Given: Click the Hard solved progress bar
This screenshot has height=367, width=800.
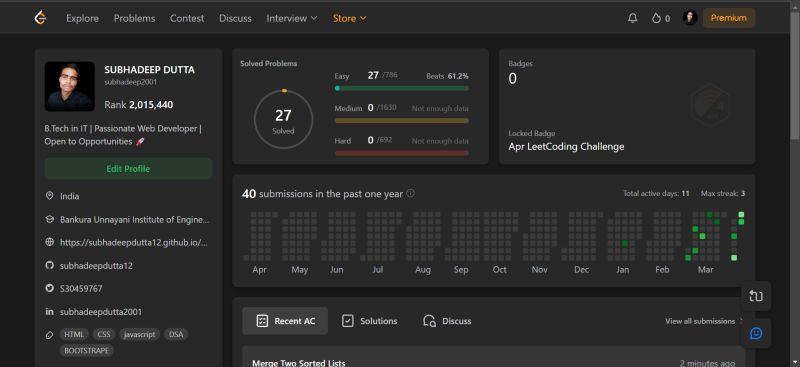Looking at the screenshot, I should [402, 153].
